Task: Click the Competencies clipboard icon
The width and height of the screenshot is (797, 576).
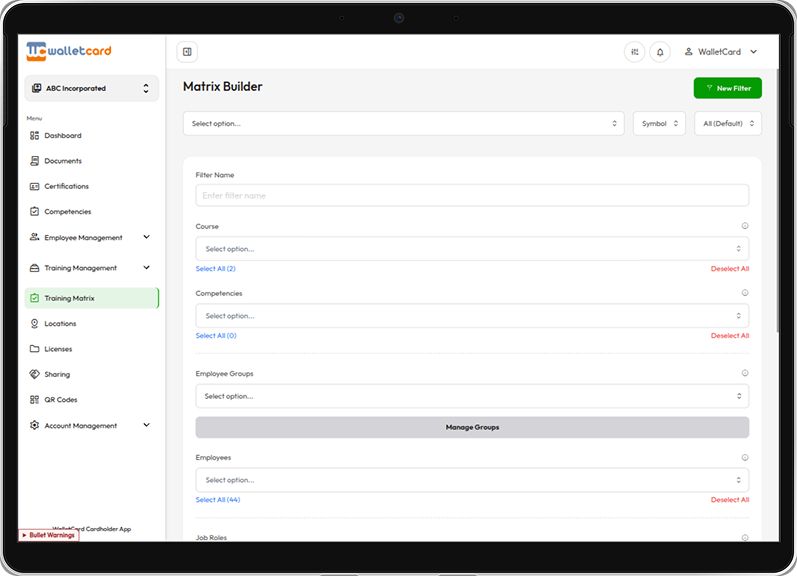Action: coord(34,211)
